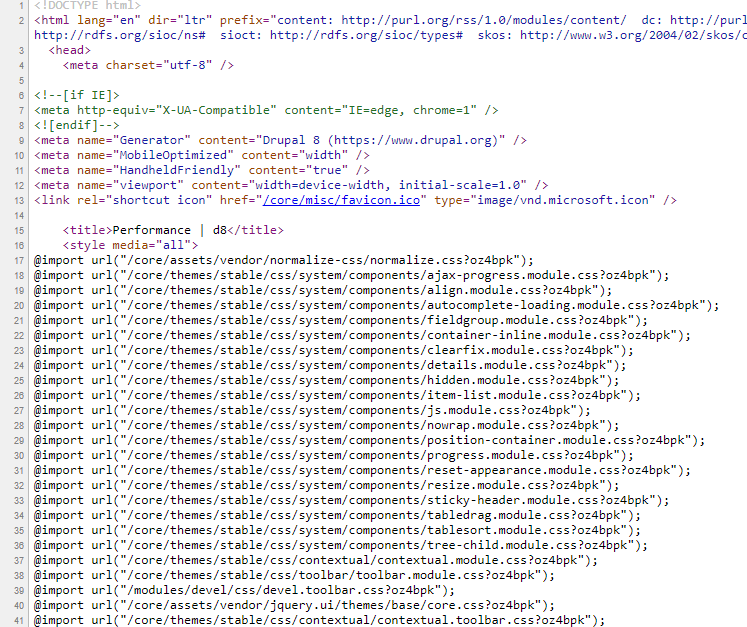Click the style media="all" tag
This screenshot has width=747, height=627.
(130, 245)
